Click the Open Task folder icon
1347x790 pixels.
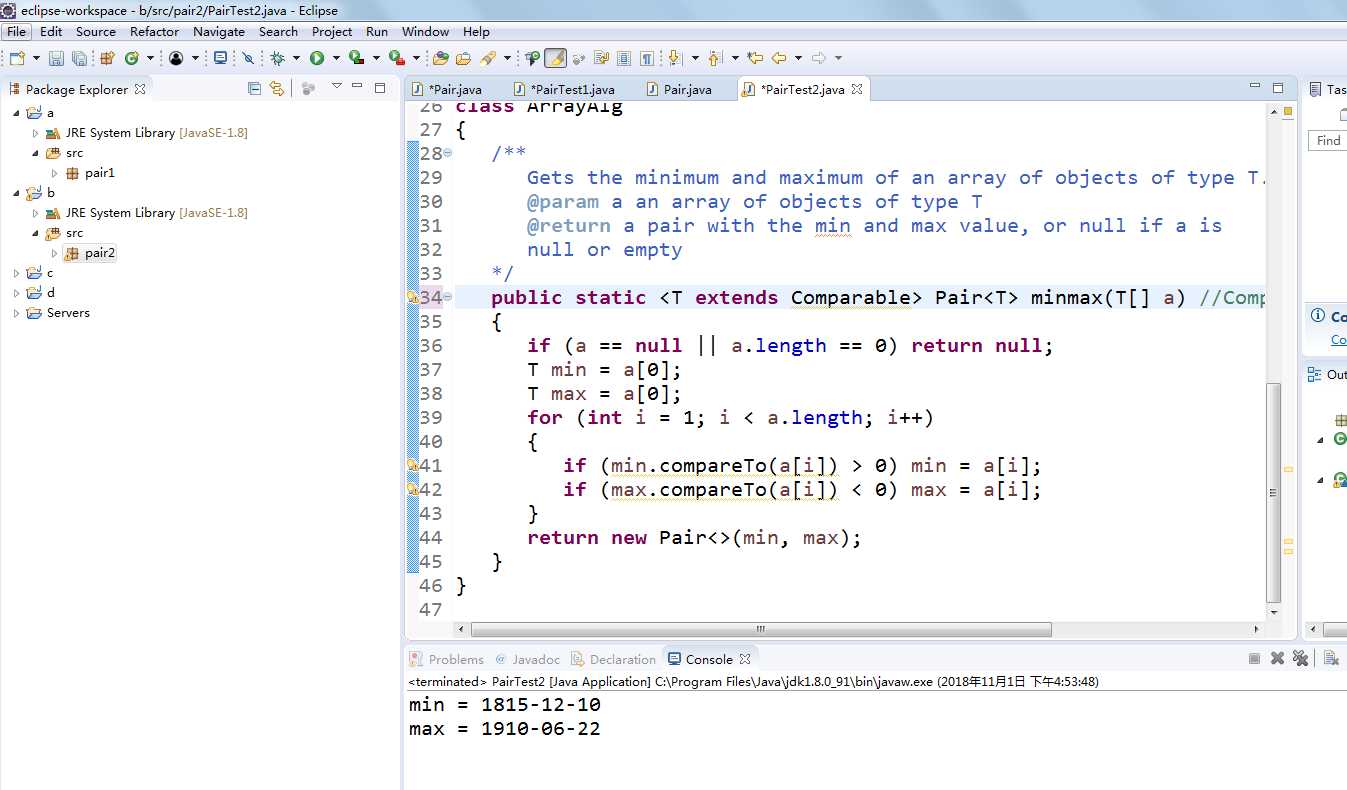(463, 58)
